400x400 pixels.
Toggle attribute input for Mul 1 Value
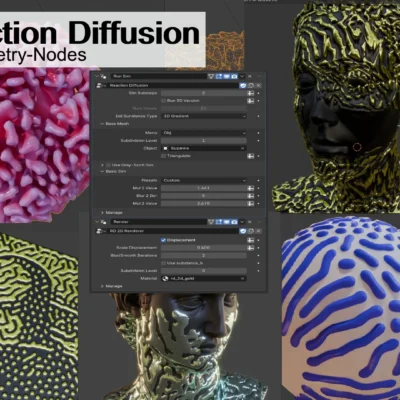click(251, 188)
